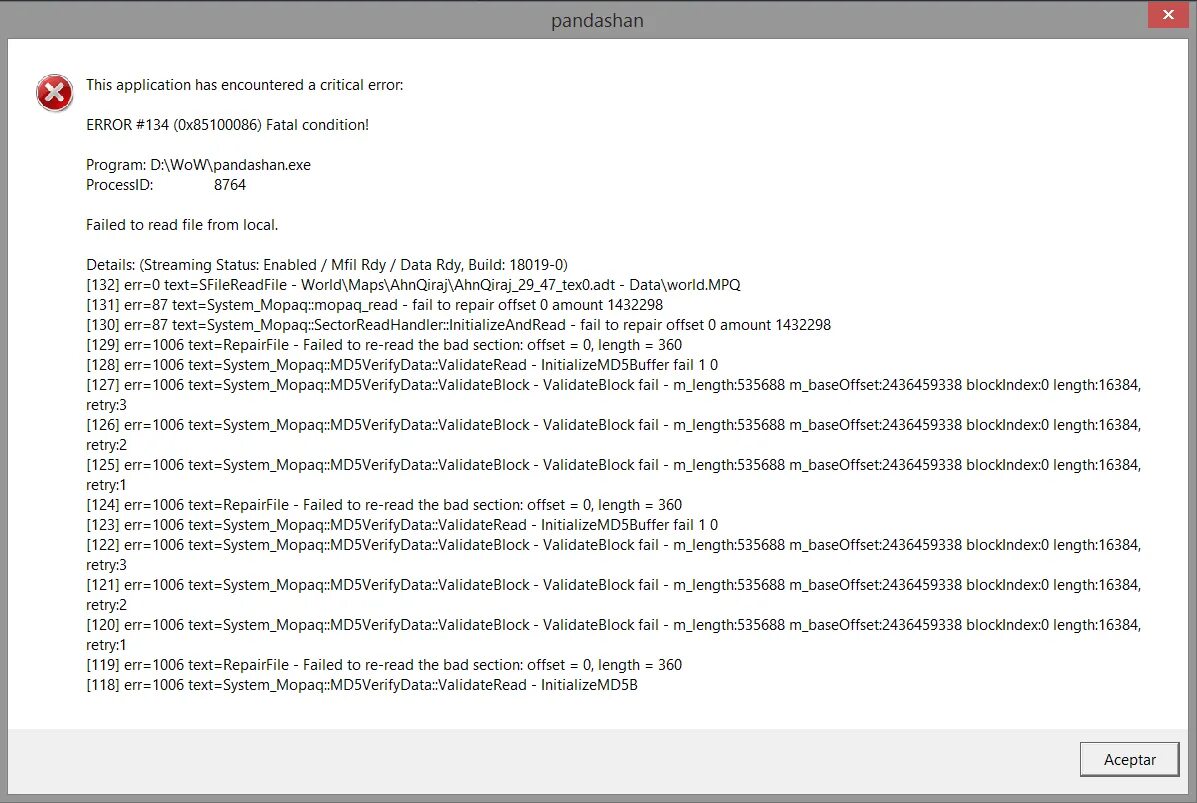Image resolution: width=1197 pixels, height=803 pixels.
Task: Click log line [129] RepairFile
Action: click(x=384, y=345)
